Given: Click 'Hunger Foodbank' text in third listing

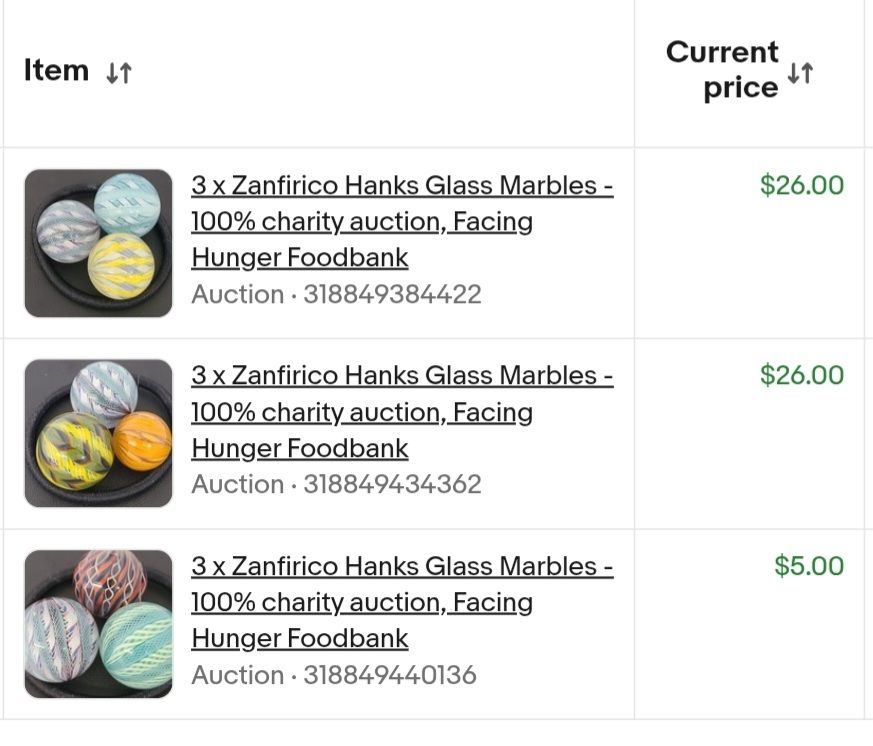Looking at the screenshot, I should pyautogui.click(x=300, y=639).
